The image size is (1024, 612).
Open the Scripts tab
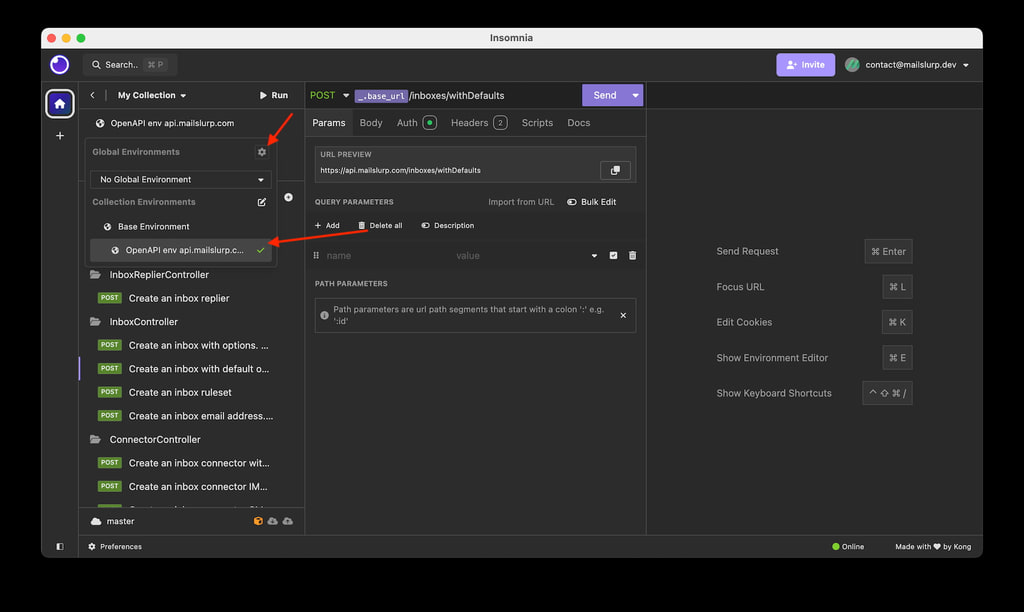(537, 123)
